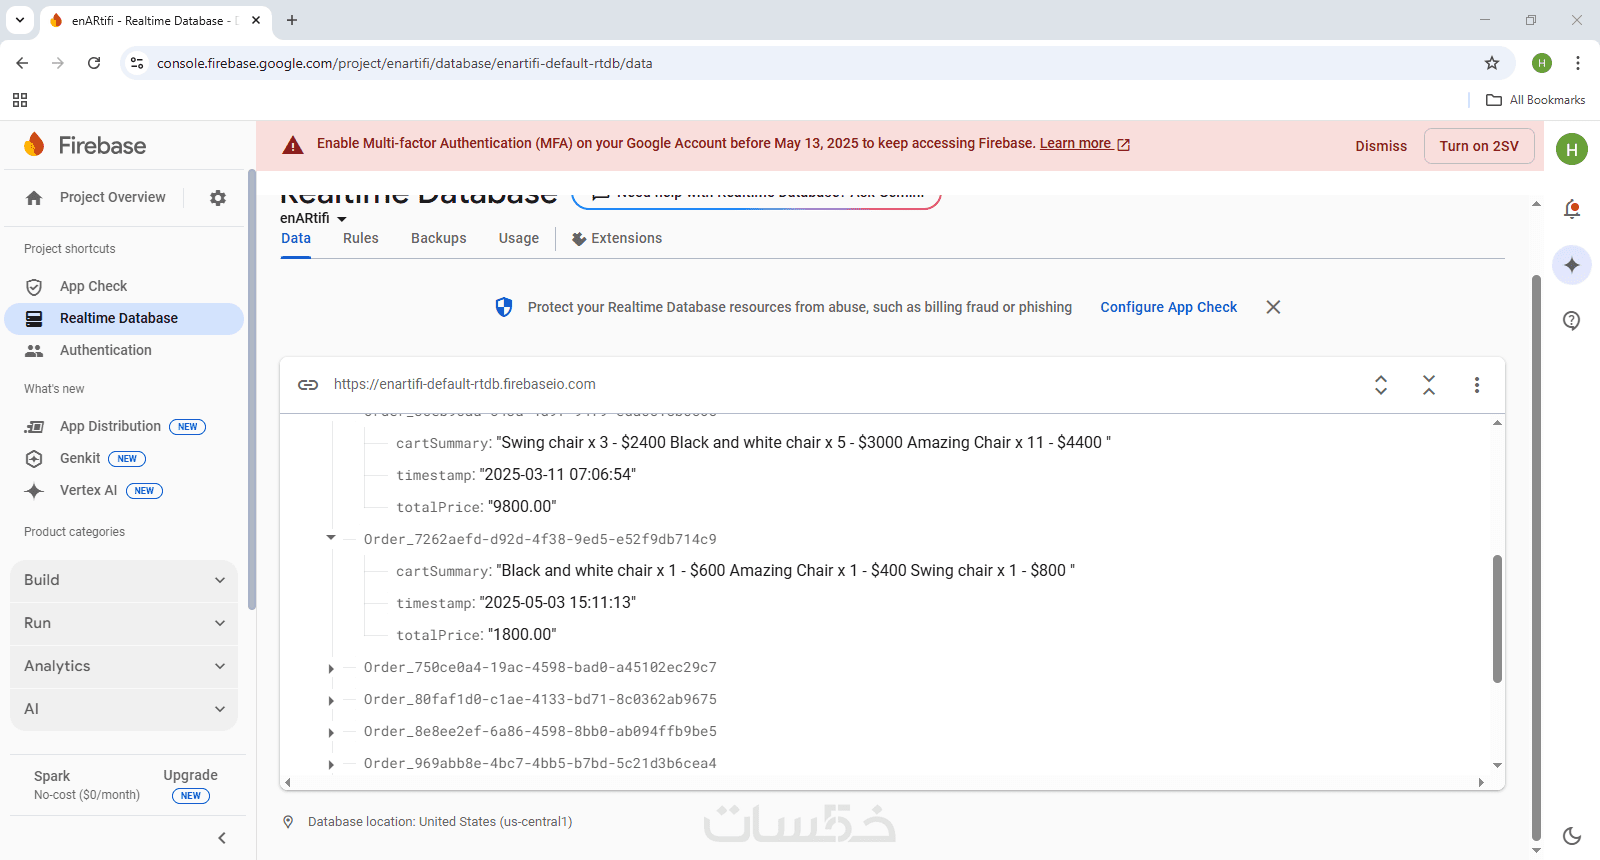The image size is (1600, 860).
Task: Open the Backups tab
Action: point(438,238)
